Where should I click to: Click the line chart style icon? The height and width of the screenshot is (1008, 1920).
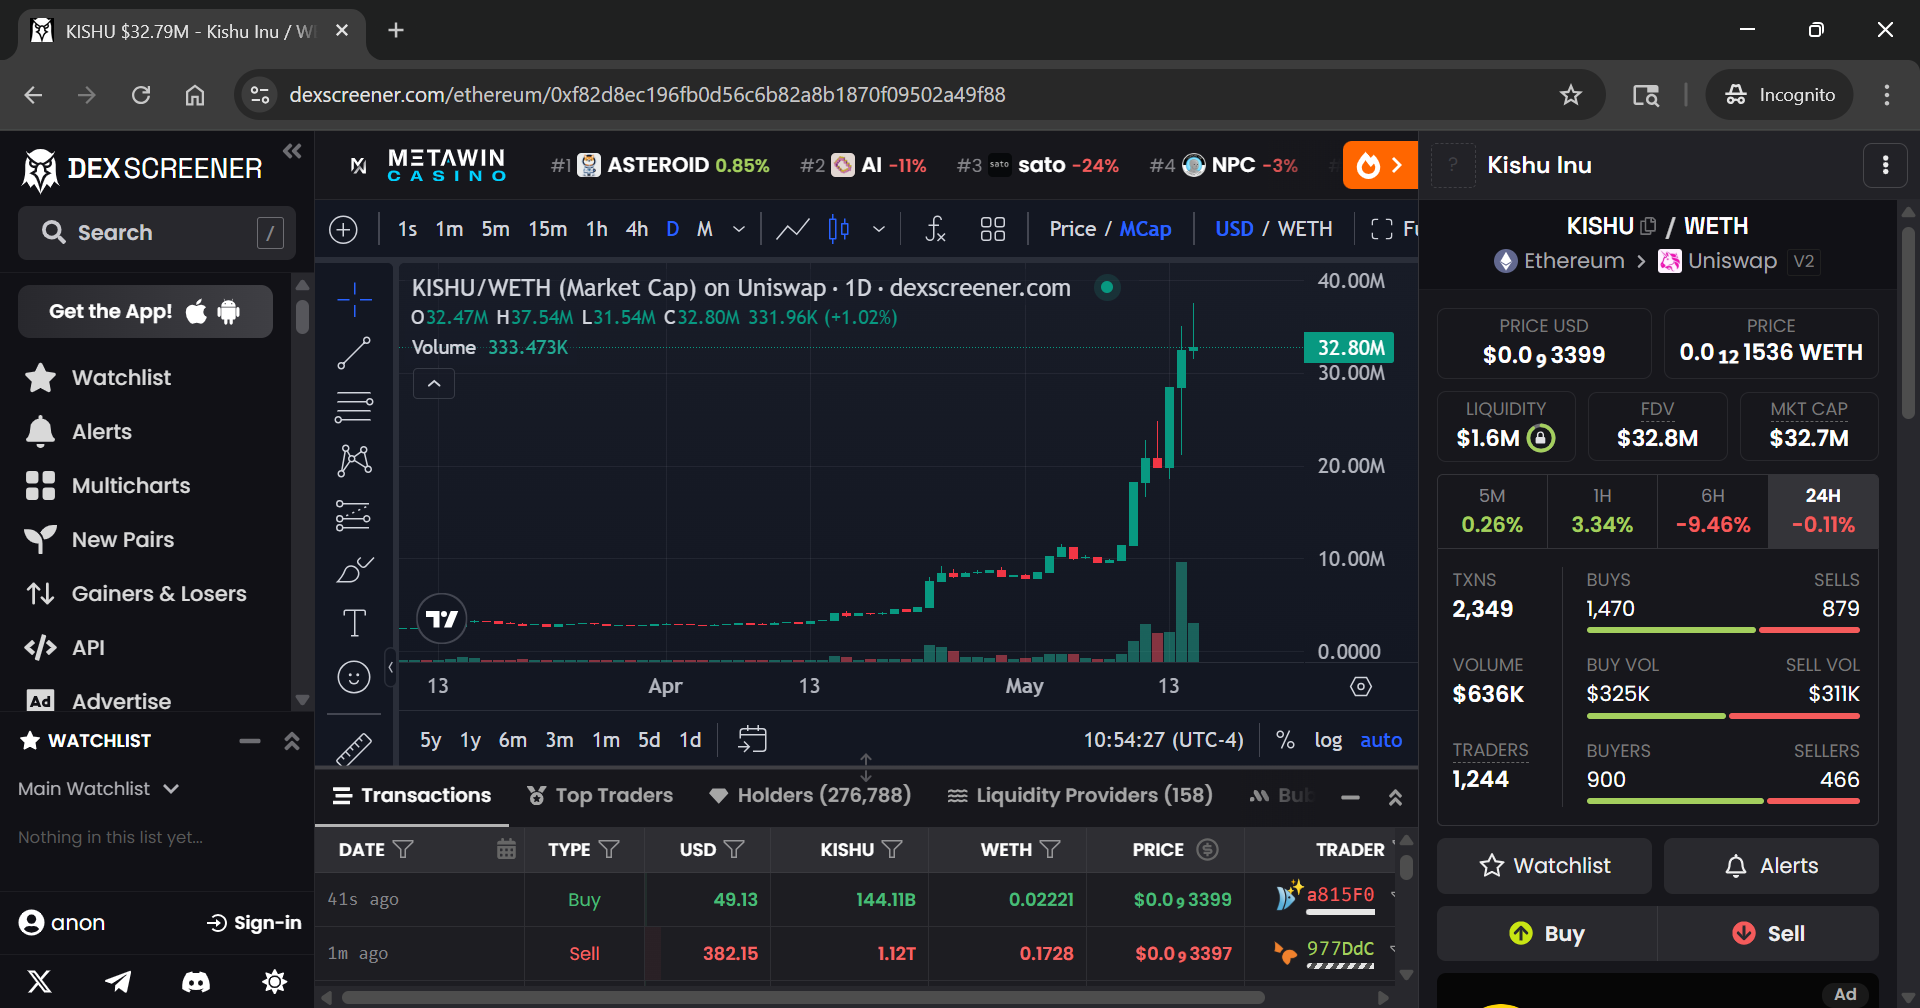[x=793, y=229]
